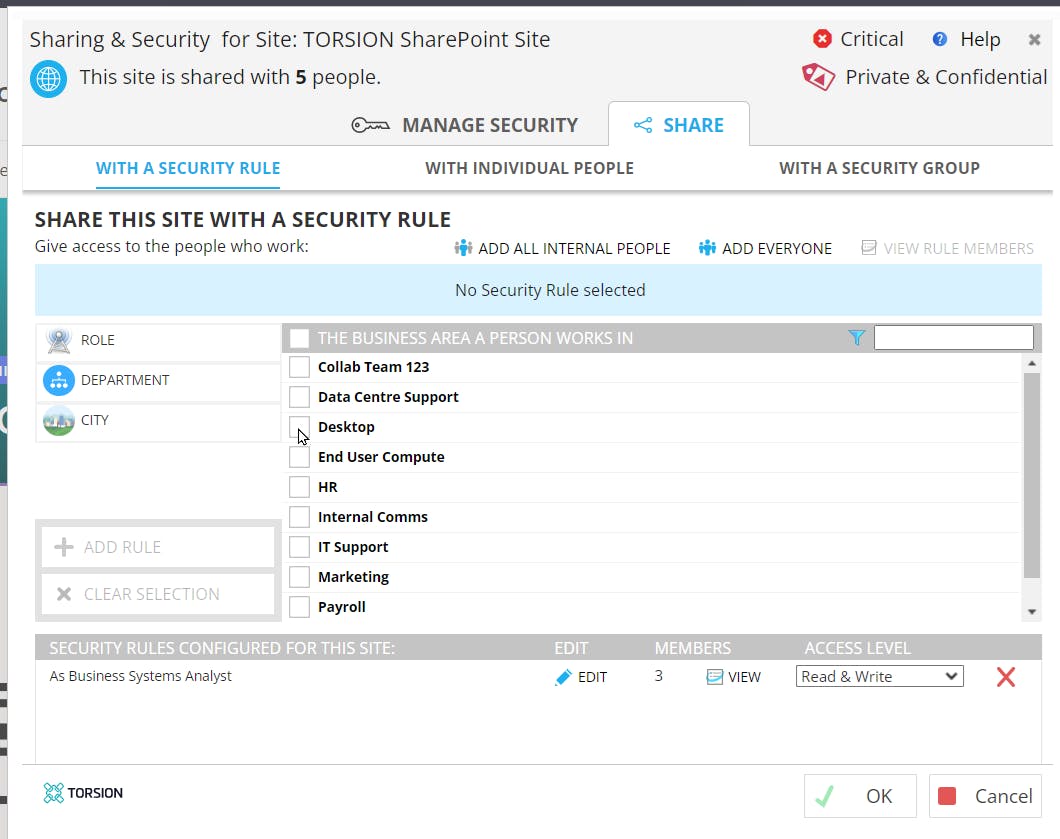Click the Add All Internal People icon
The width and height of the screenshot is (1060, 839).
coord(463,248)
